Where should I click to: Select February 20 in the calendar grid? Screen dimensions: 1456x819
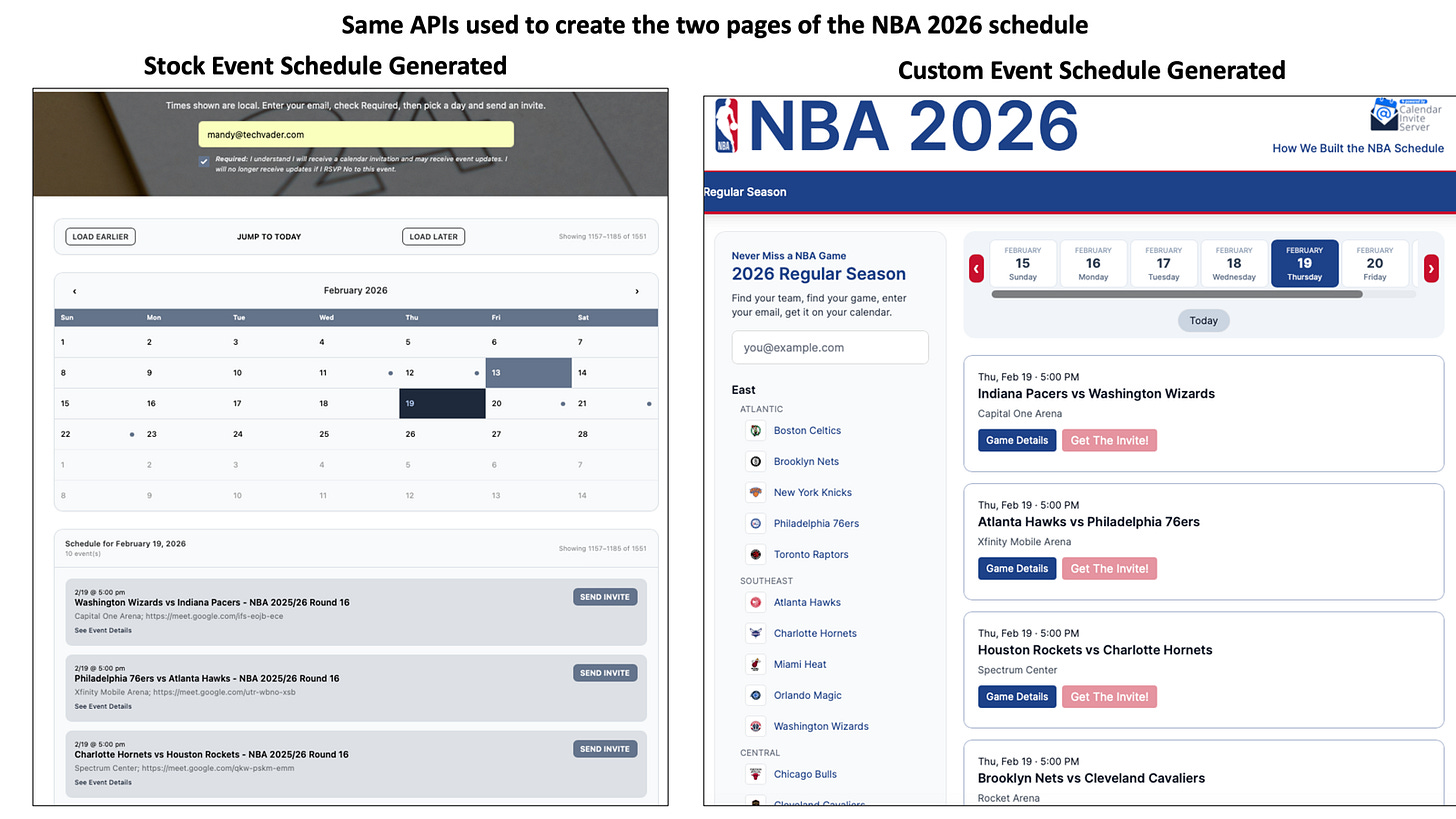click(x=529, y=404)
